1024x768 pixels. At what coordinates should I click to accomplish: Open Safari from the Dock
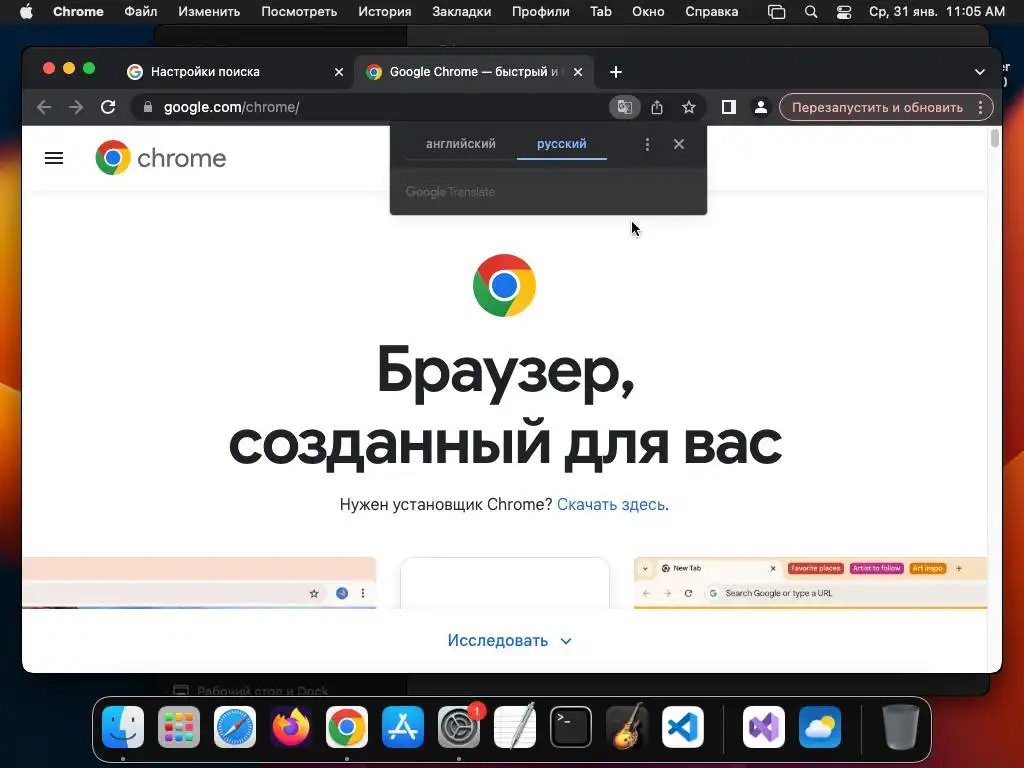[x=235, y=727]
